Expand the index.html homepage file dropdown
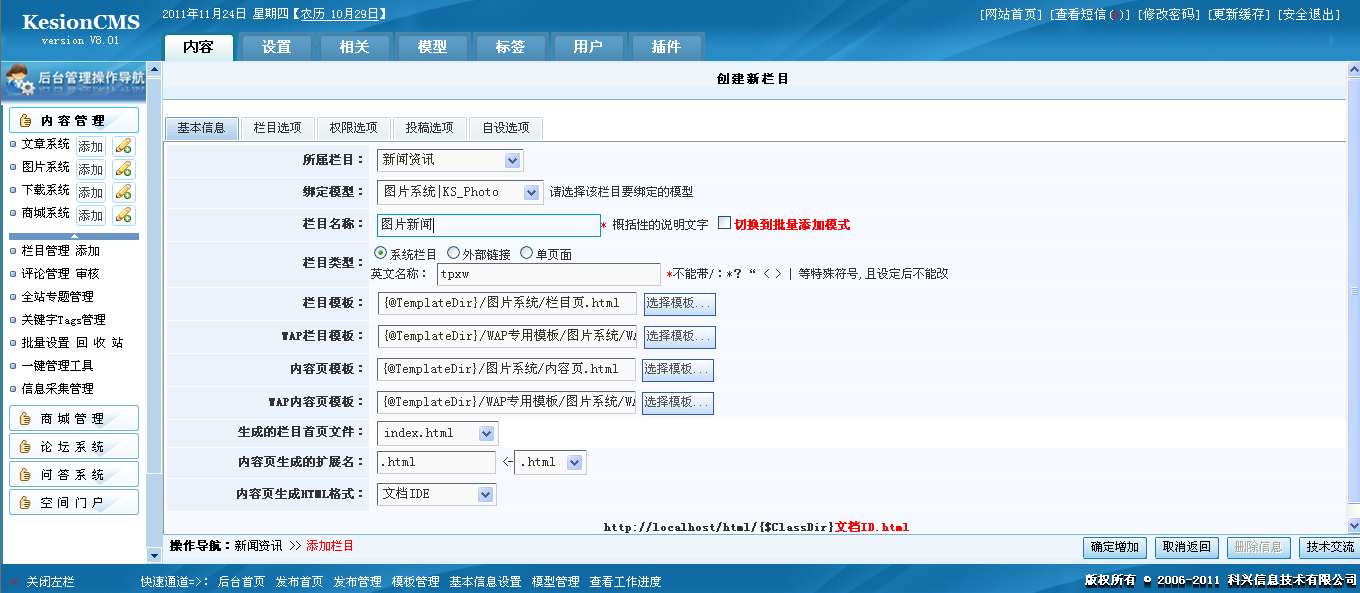Viewport: 1360px width, 593px height. pyautogui.click(x=486, y=433)
